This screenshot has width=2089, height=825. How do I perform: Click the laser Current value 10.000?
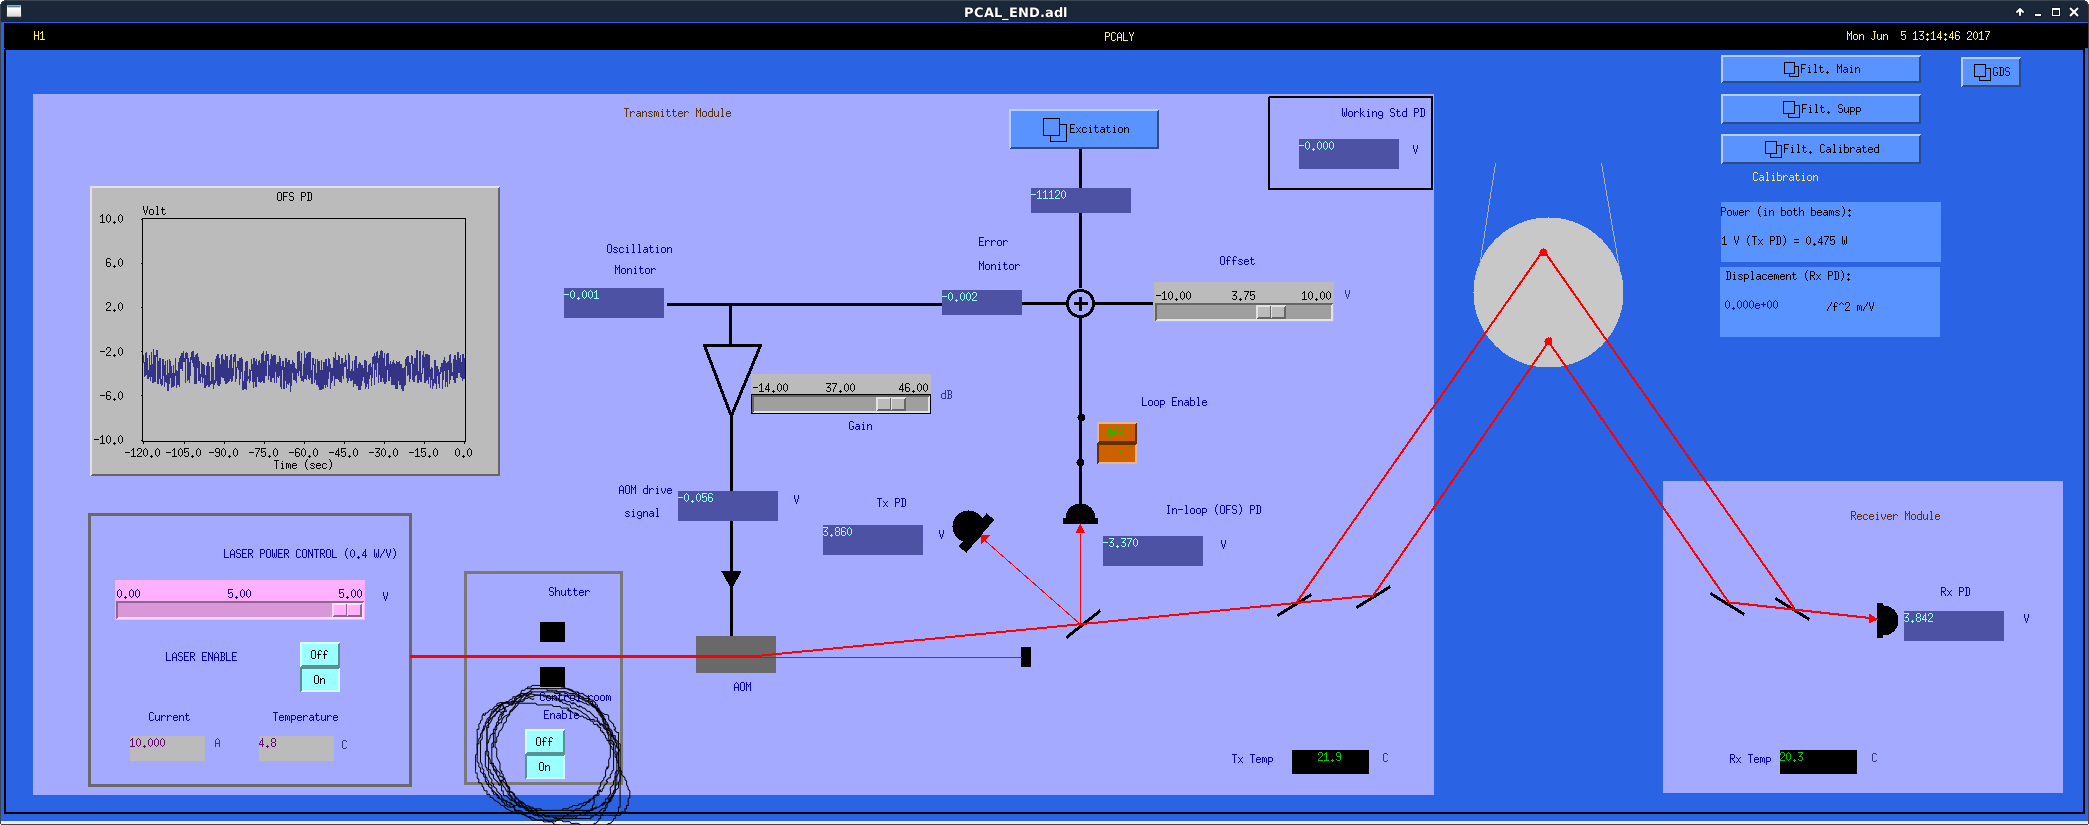pyautogui.click(x=167, y=748)
